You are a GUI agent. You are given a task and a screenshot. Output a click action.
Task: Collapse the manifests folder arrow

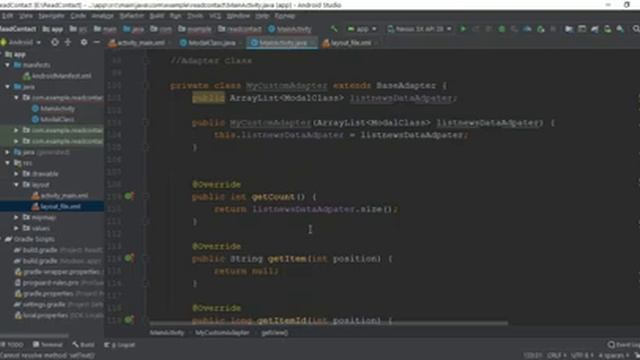7,65
